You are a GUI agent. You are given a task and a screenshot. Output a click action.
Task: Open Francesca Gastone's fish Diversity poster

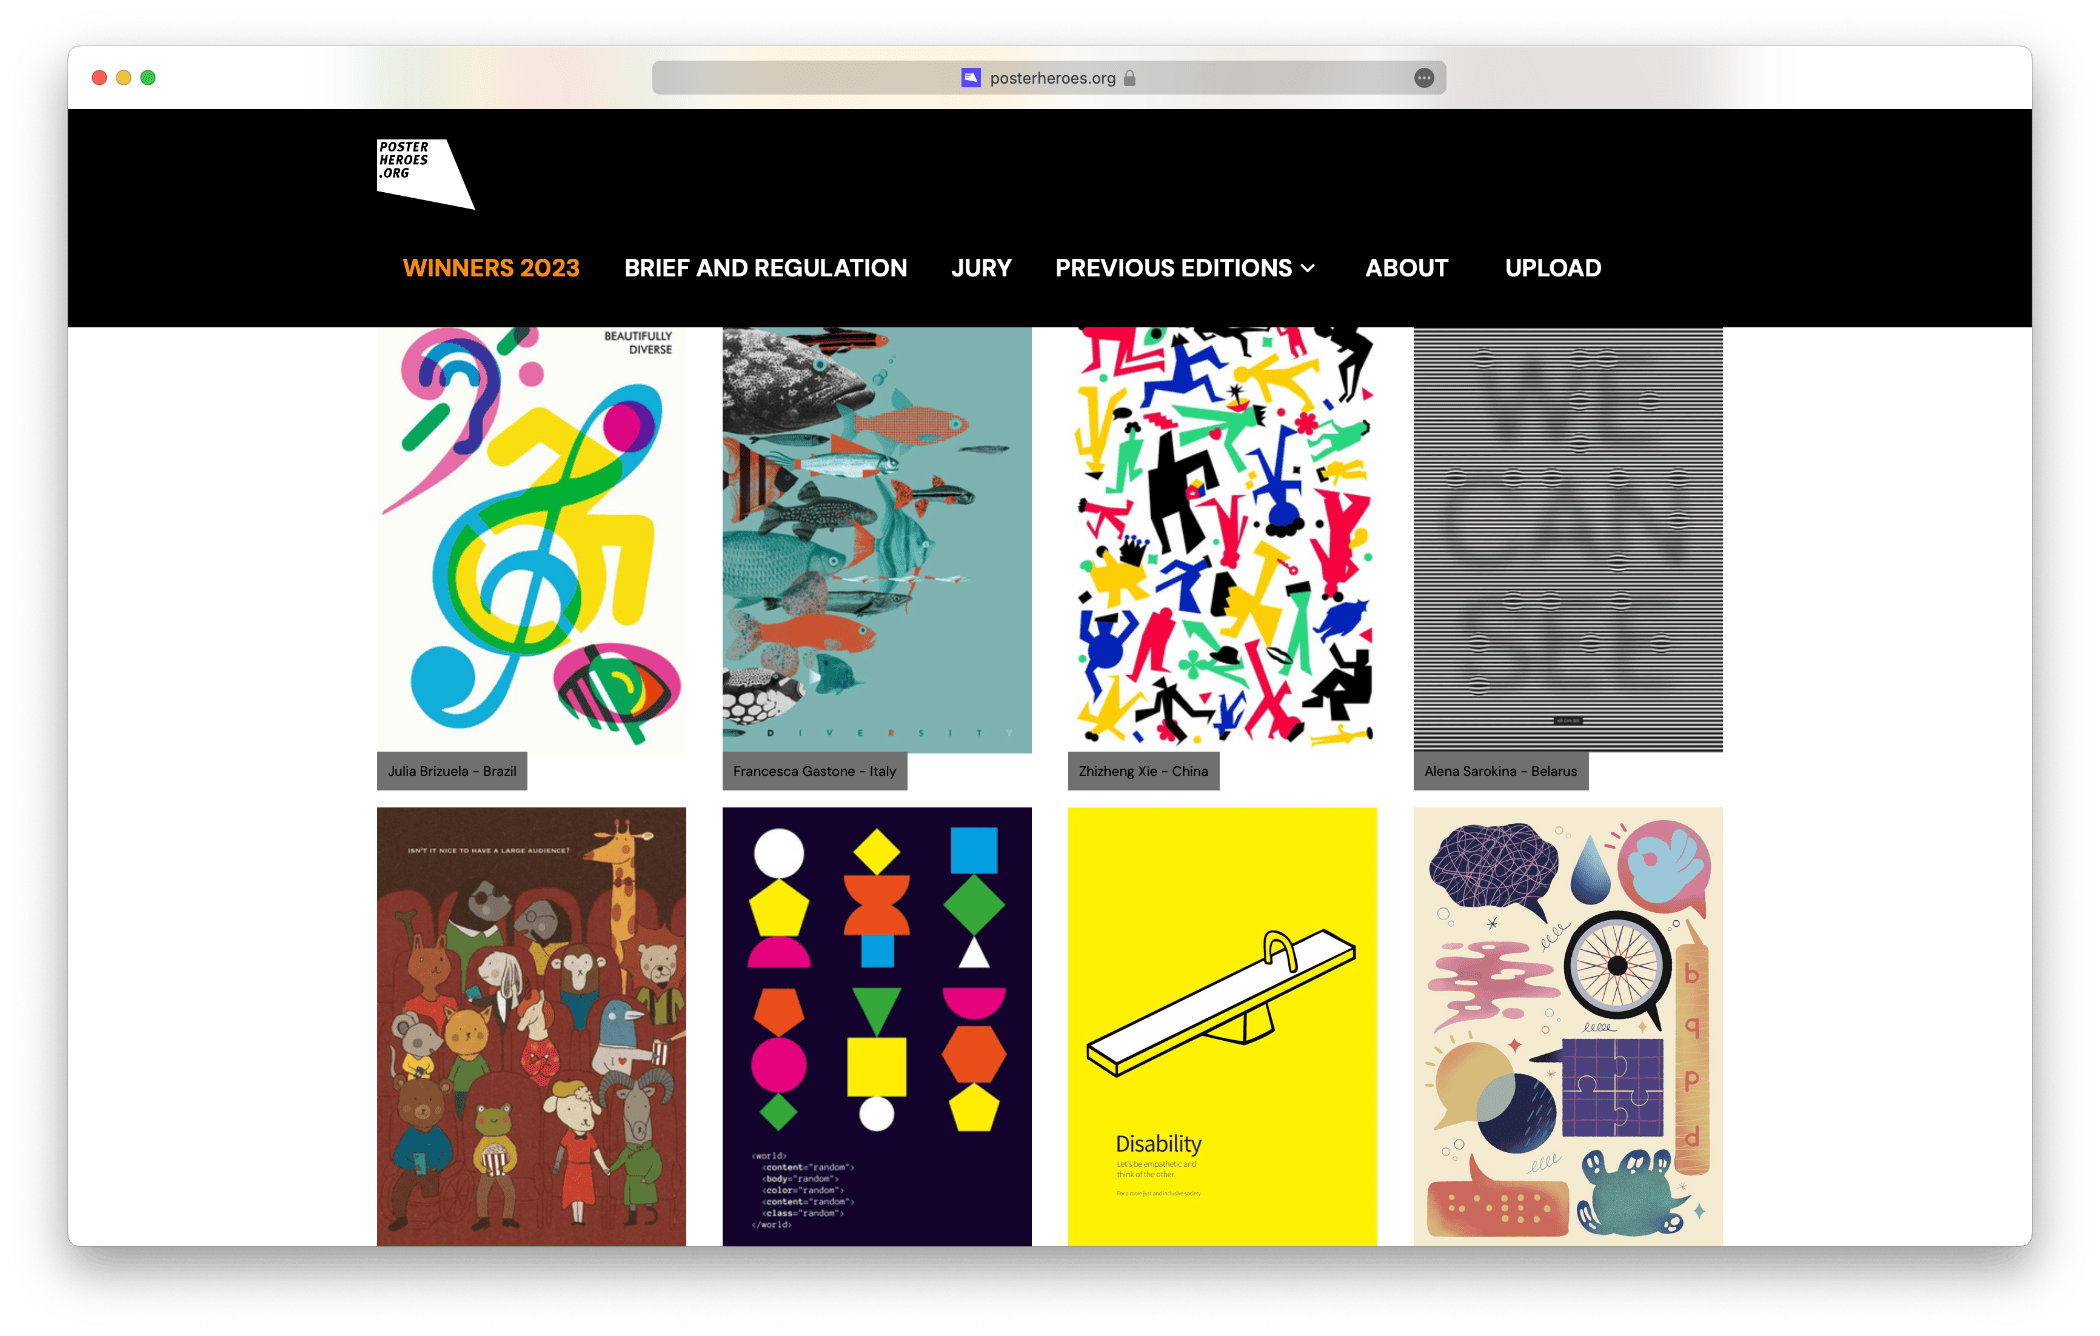877,540
